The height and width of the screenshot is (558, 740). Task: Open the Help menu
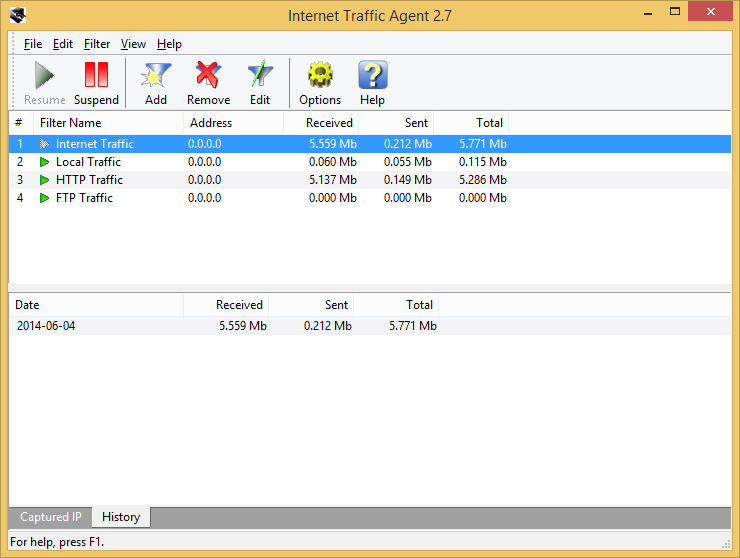click(169, 44)
